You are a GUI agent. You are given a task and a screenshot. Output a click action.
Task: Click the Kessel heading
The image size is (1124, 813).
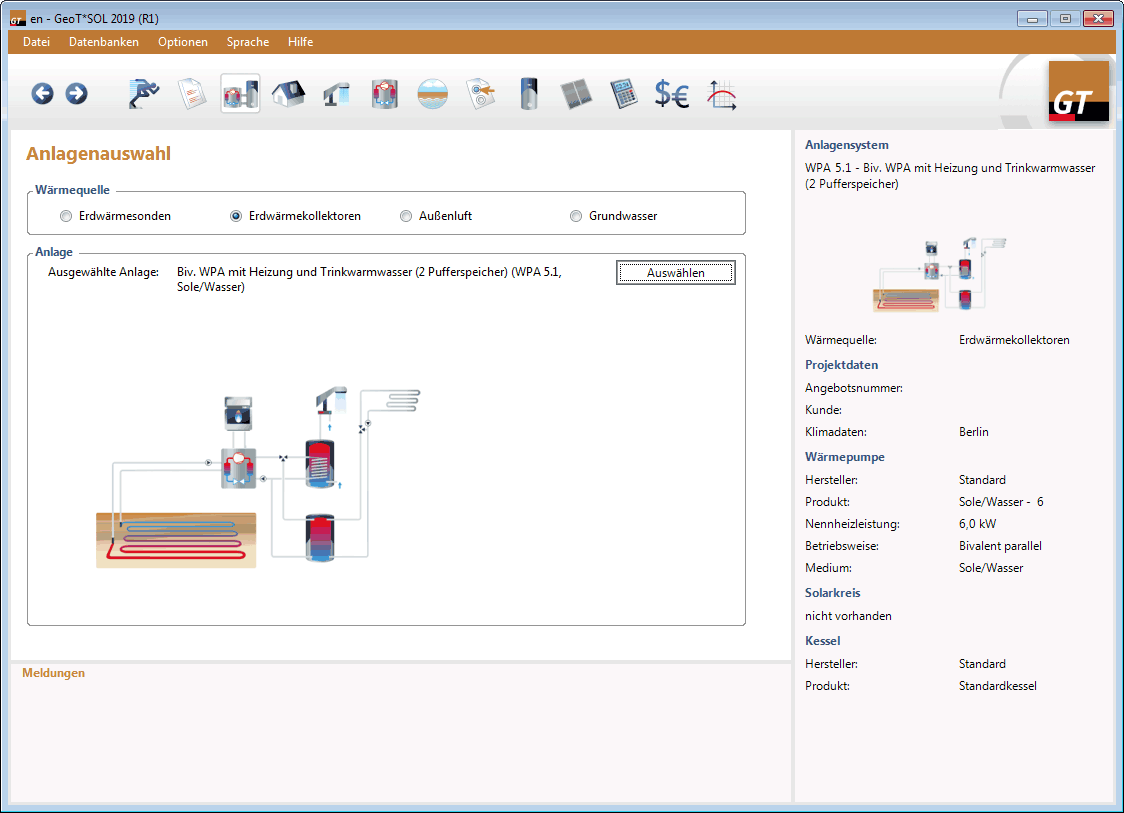click(822, 641)
